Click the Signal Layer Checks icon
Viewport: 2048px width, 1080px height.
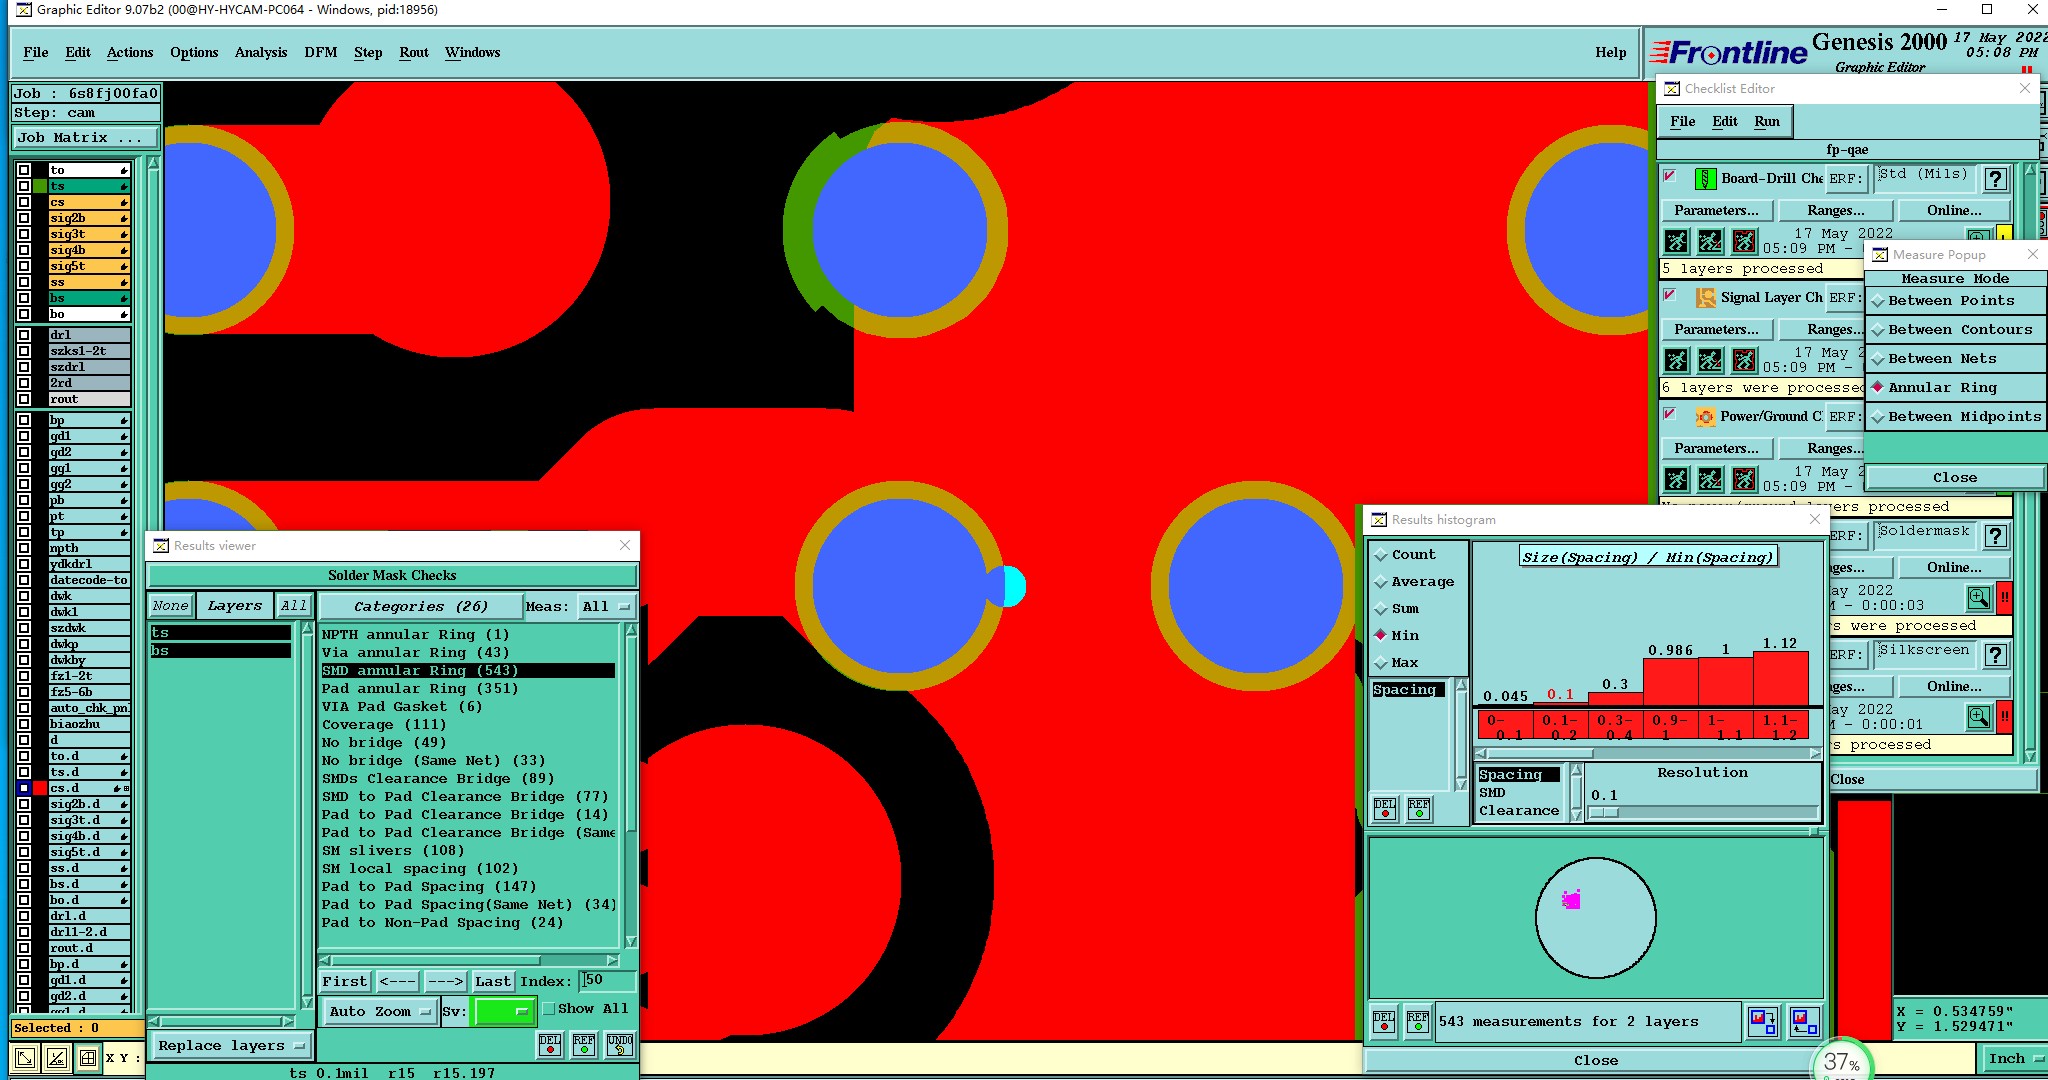(1706, 298)
